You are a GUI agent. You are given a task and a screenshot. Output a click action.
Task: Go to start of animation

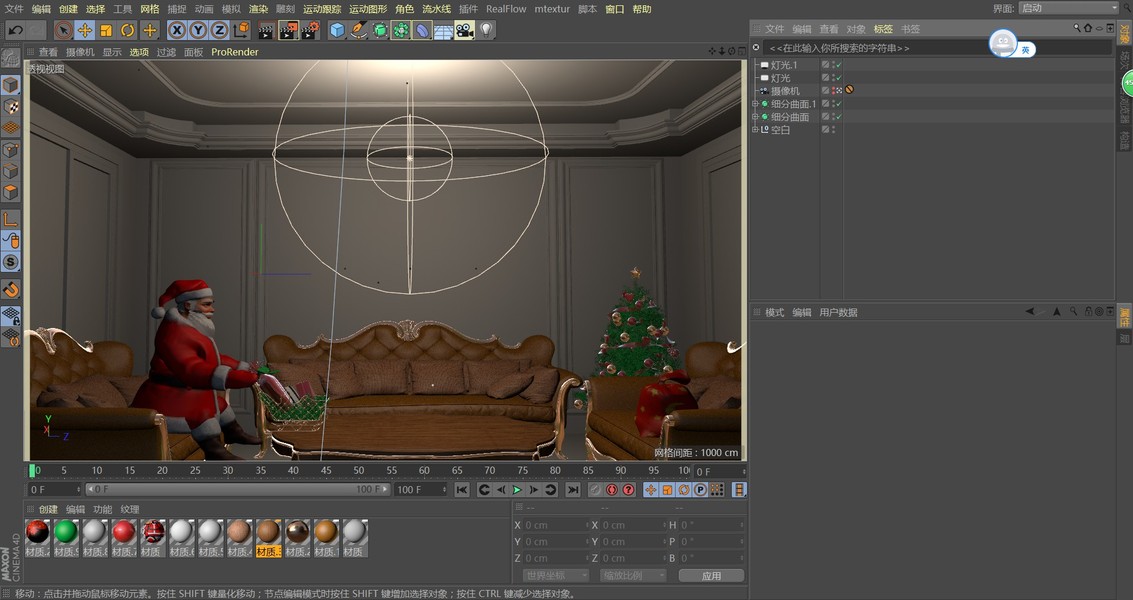coord(462,489)
